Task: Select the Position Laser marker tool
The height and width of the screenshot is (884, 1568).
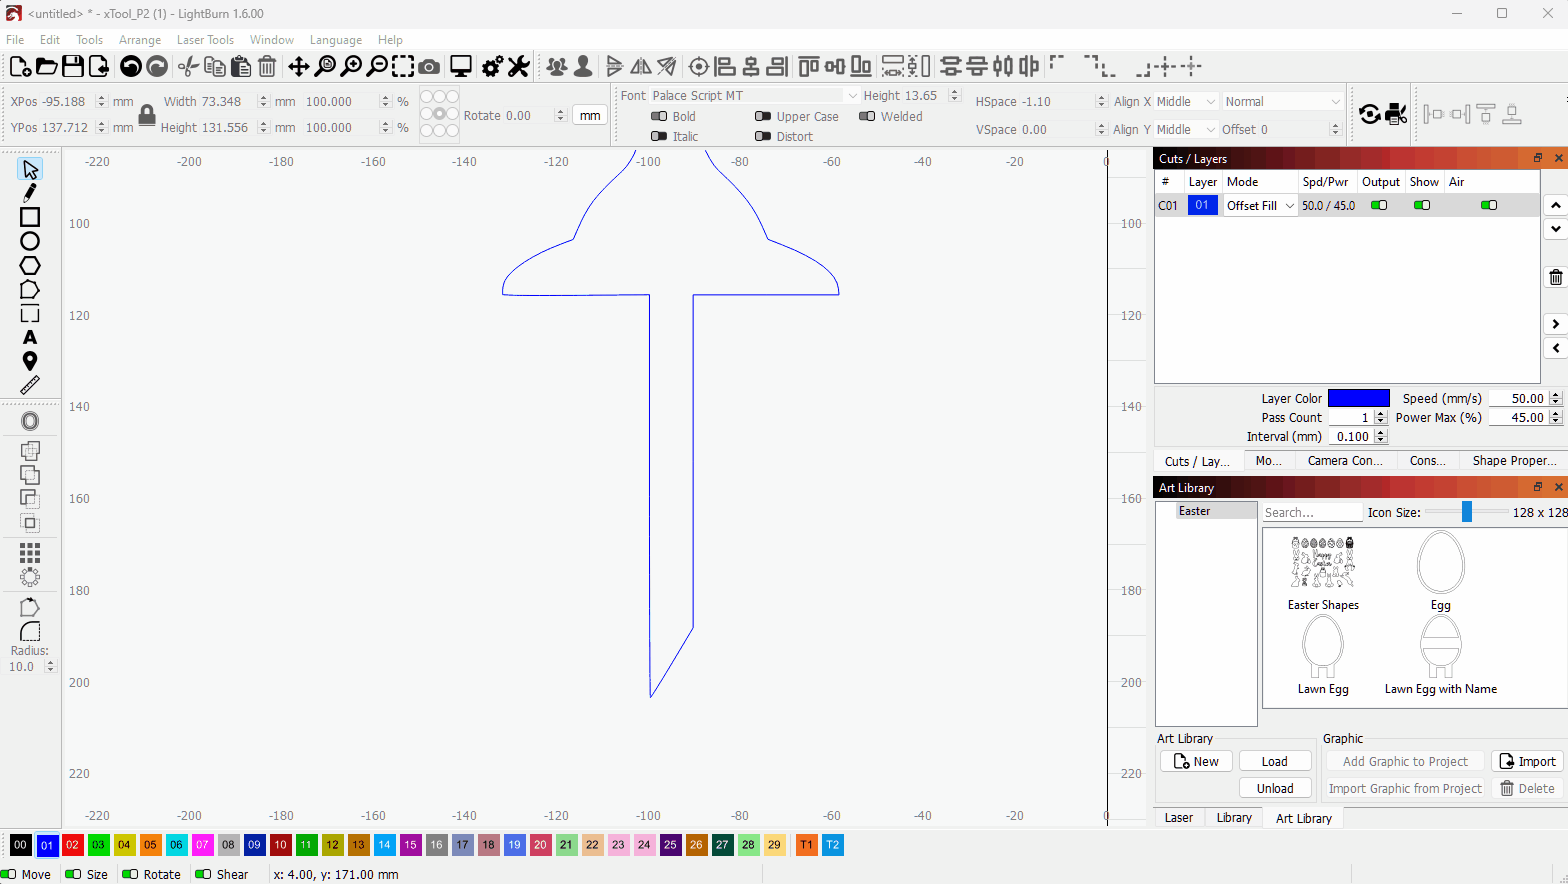Action: pyautogui.click(x=30, y=361)
